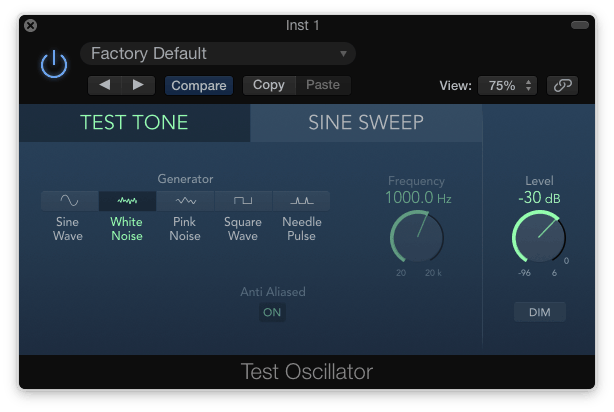
Task: Click the link chain icon
Action: [562, 85]
